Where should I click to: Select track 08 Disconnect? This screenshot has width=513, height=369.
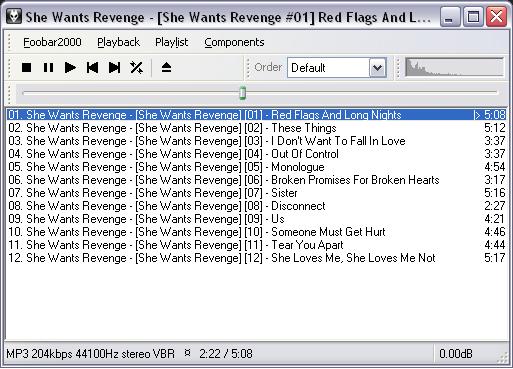[257, 206]
